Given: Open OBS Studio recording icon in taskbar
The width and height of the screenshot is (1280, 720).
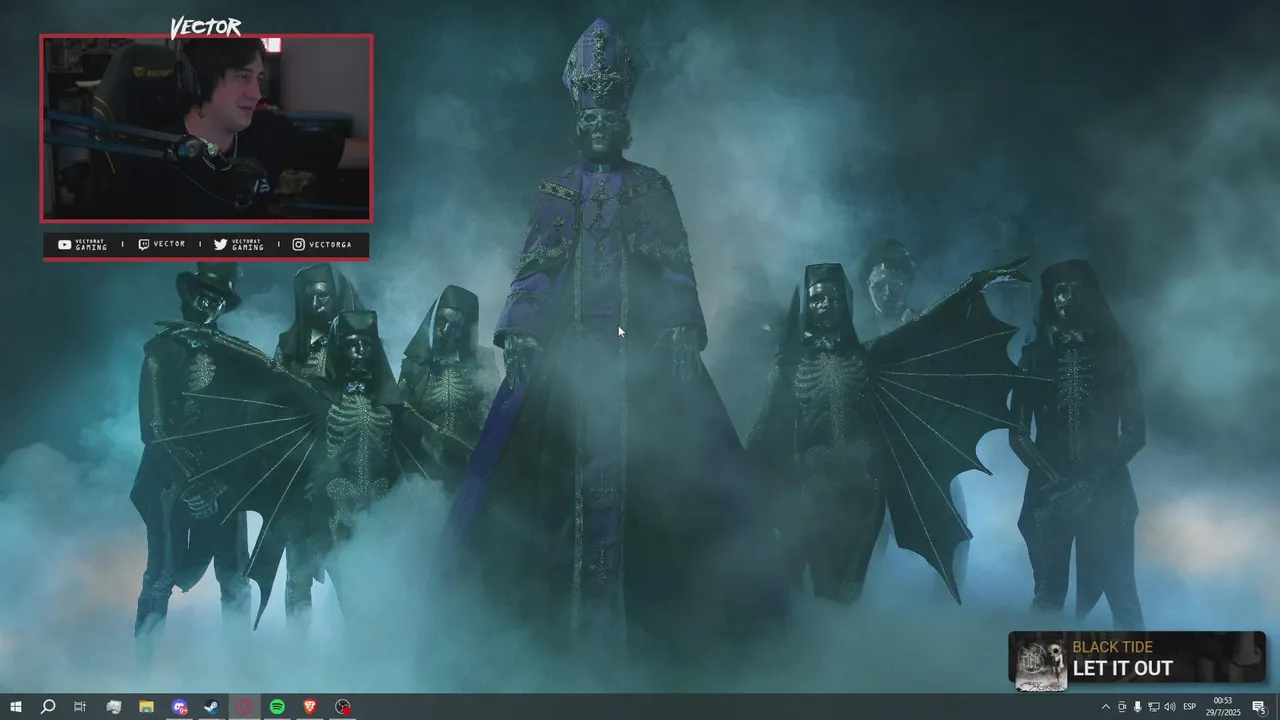Looking at the screenshot, I should (343, 707).
